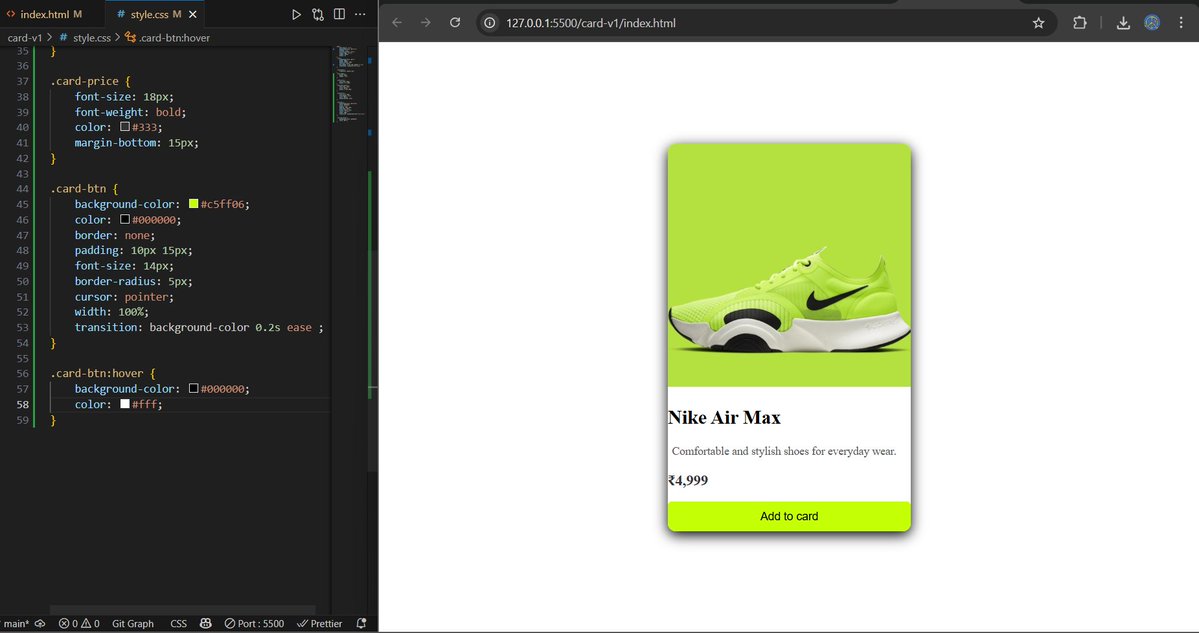Viewport: 1199px width, 633px height.
Task: Click the .card-price selector on line 37
Action: [84, 81]
